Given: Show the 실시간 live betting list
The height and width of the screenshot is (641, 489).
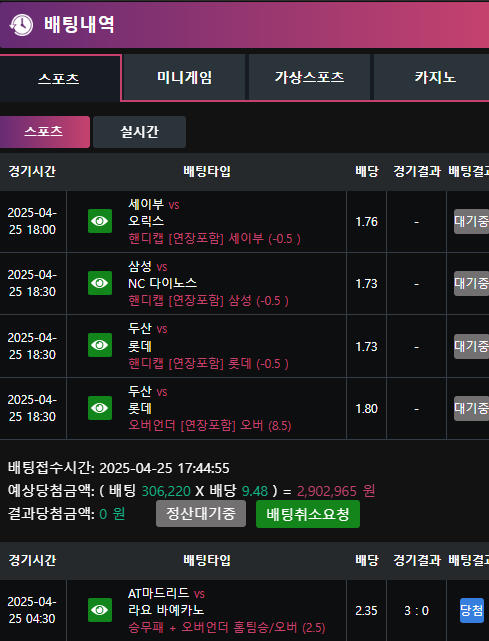Looking at the screenshot, I should (x=139, y=132).
